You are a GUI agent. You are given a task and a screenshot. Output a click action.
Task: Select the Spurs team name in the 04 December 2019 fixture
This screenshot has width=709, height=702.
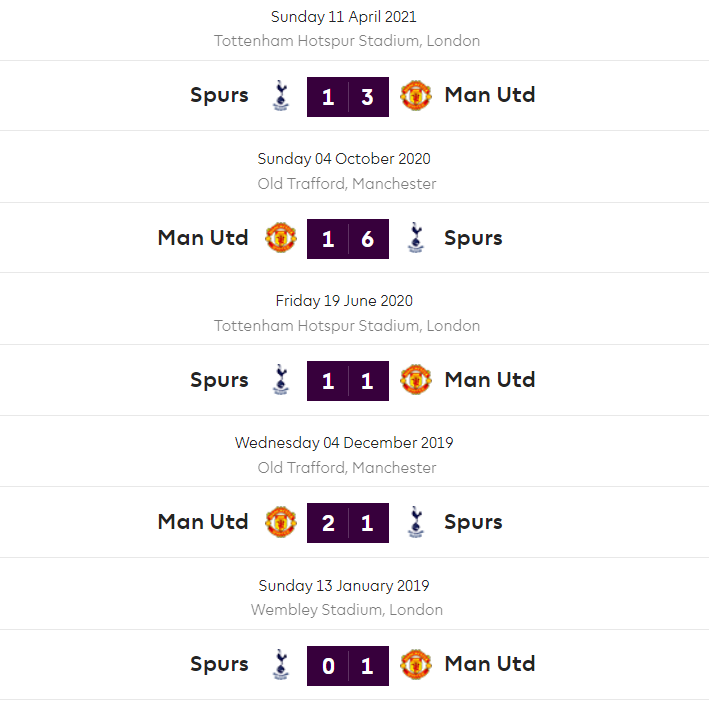pyautogui.click(x=473, y=522)
